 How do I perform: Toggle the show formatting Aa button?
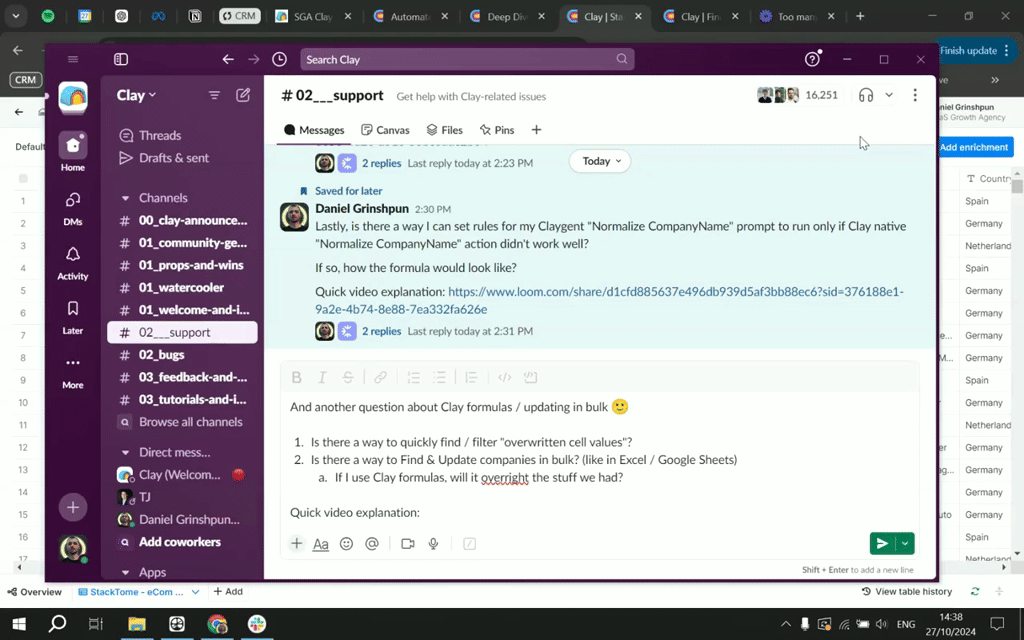pyautogui.click(x=321, y=544)
